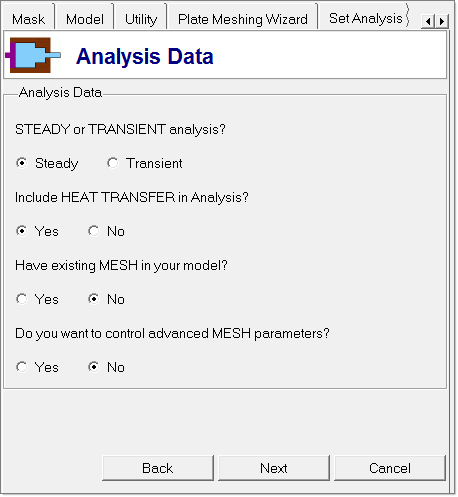This screenshot has height=497, width=458.
Task: Switch to the Utility tab
Action: coord(141,19)
